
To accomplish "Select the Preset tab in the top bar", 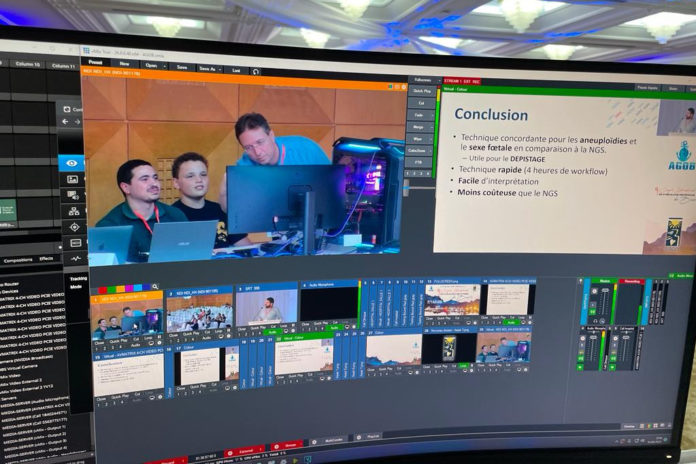I will point(94,62).
